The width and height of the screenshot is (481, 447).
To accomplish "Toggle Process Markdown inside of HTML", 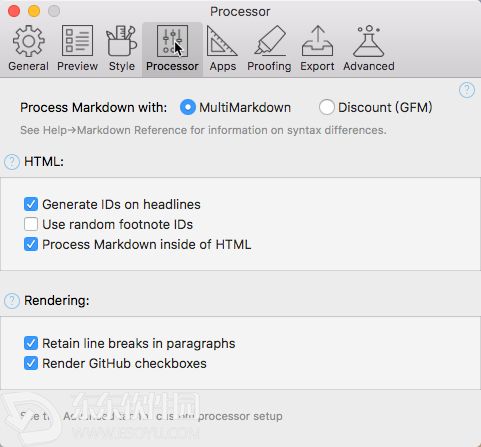I will pos(31,244).
